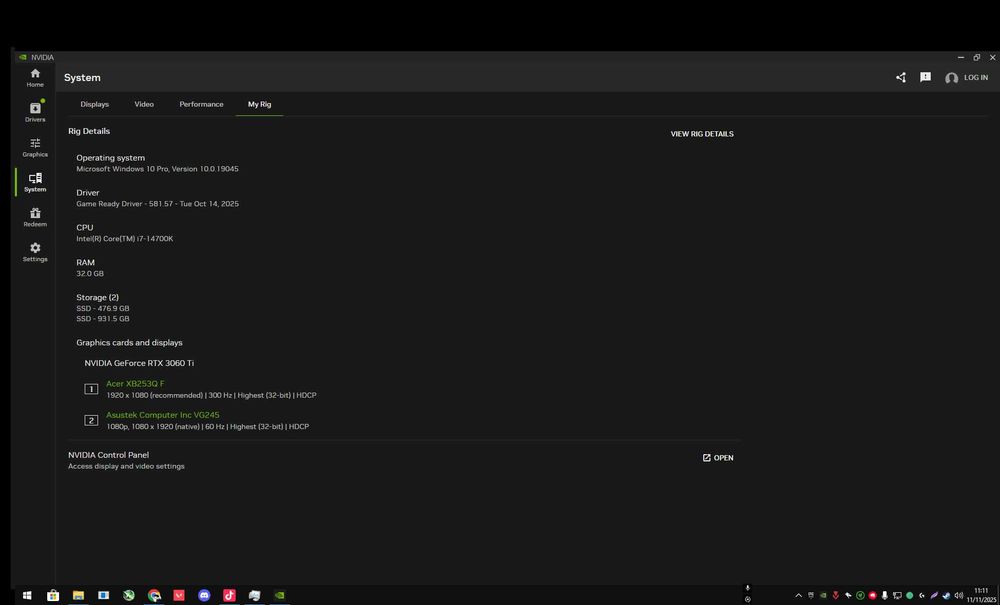
Task: Click the send feedback icon
Action: pyautogui.click(x=925, y=77)
